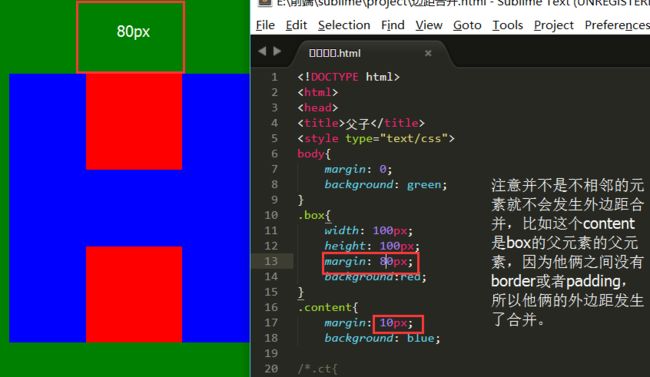Image resolution: width=650 pixels, height=377 pixels.
Task: Click line number 17 in the gutter
Action: (271, 323)
